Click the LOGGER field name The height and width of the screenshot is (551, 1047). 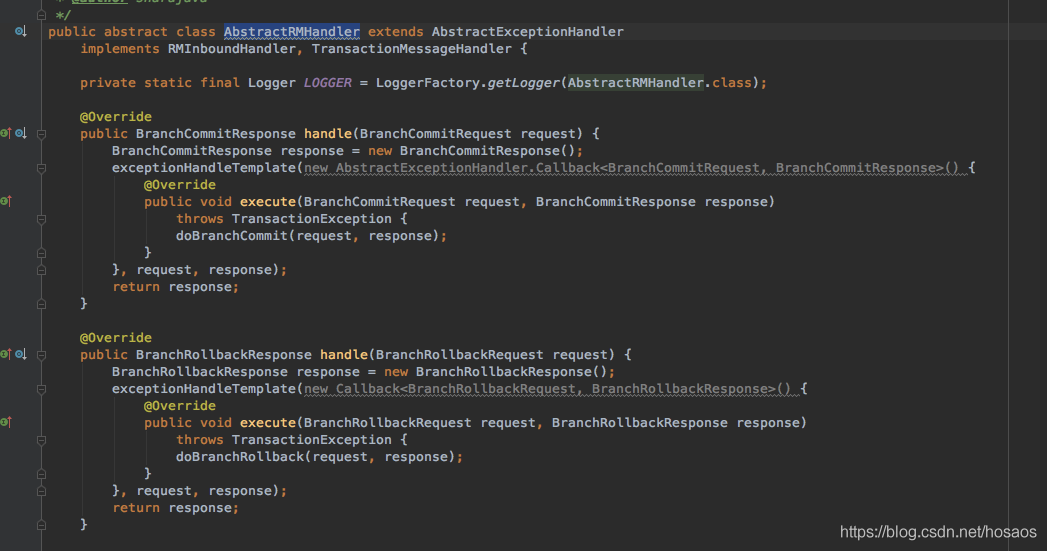point(327,83)
